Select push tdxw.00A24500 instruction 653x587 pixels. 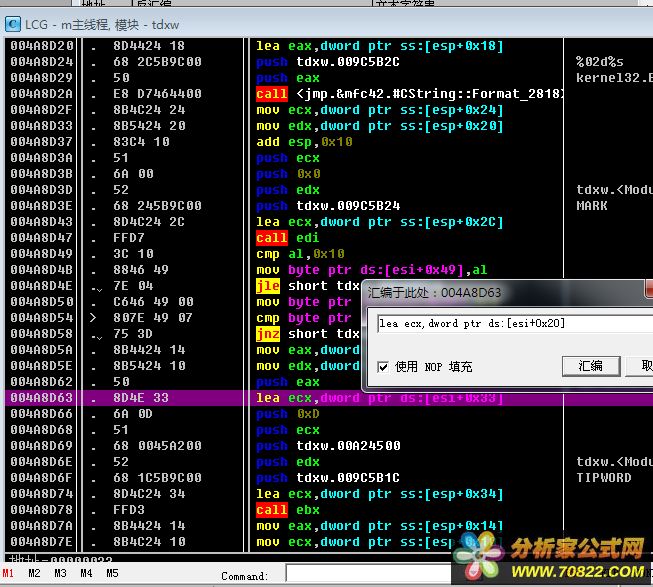[328, 446]
